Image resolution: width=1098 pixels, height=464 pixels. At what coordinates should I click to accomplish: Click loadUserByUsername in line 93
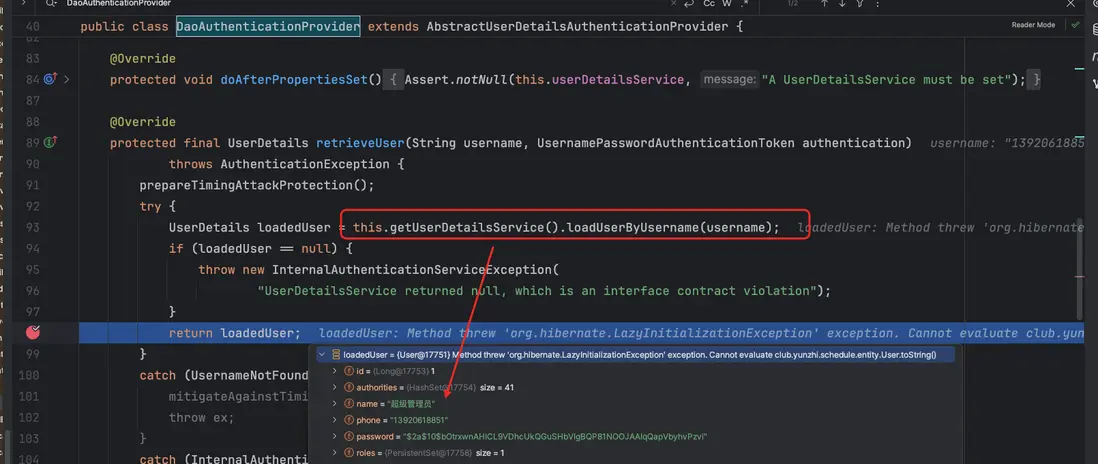coord(633,227)
